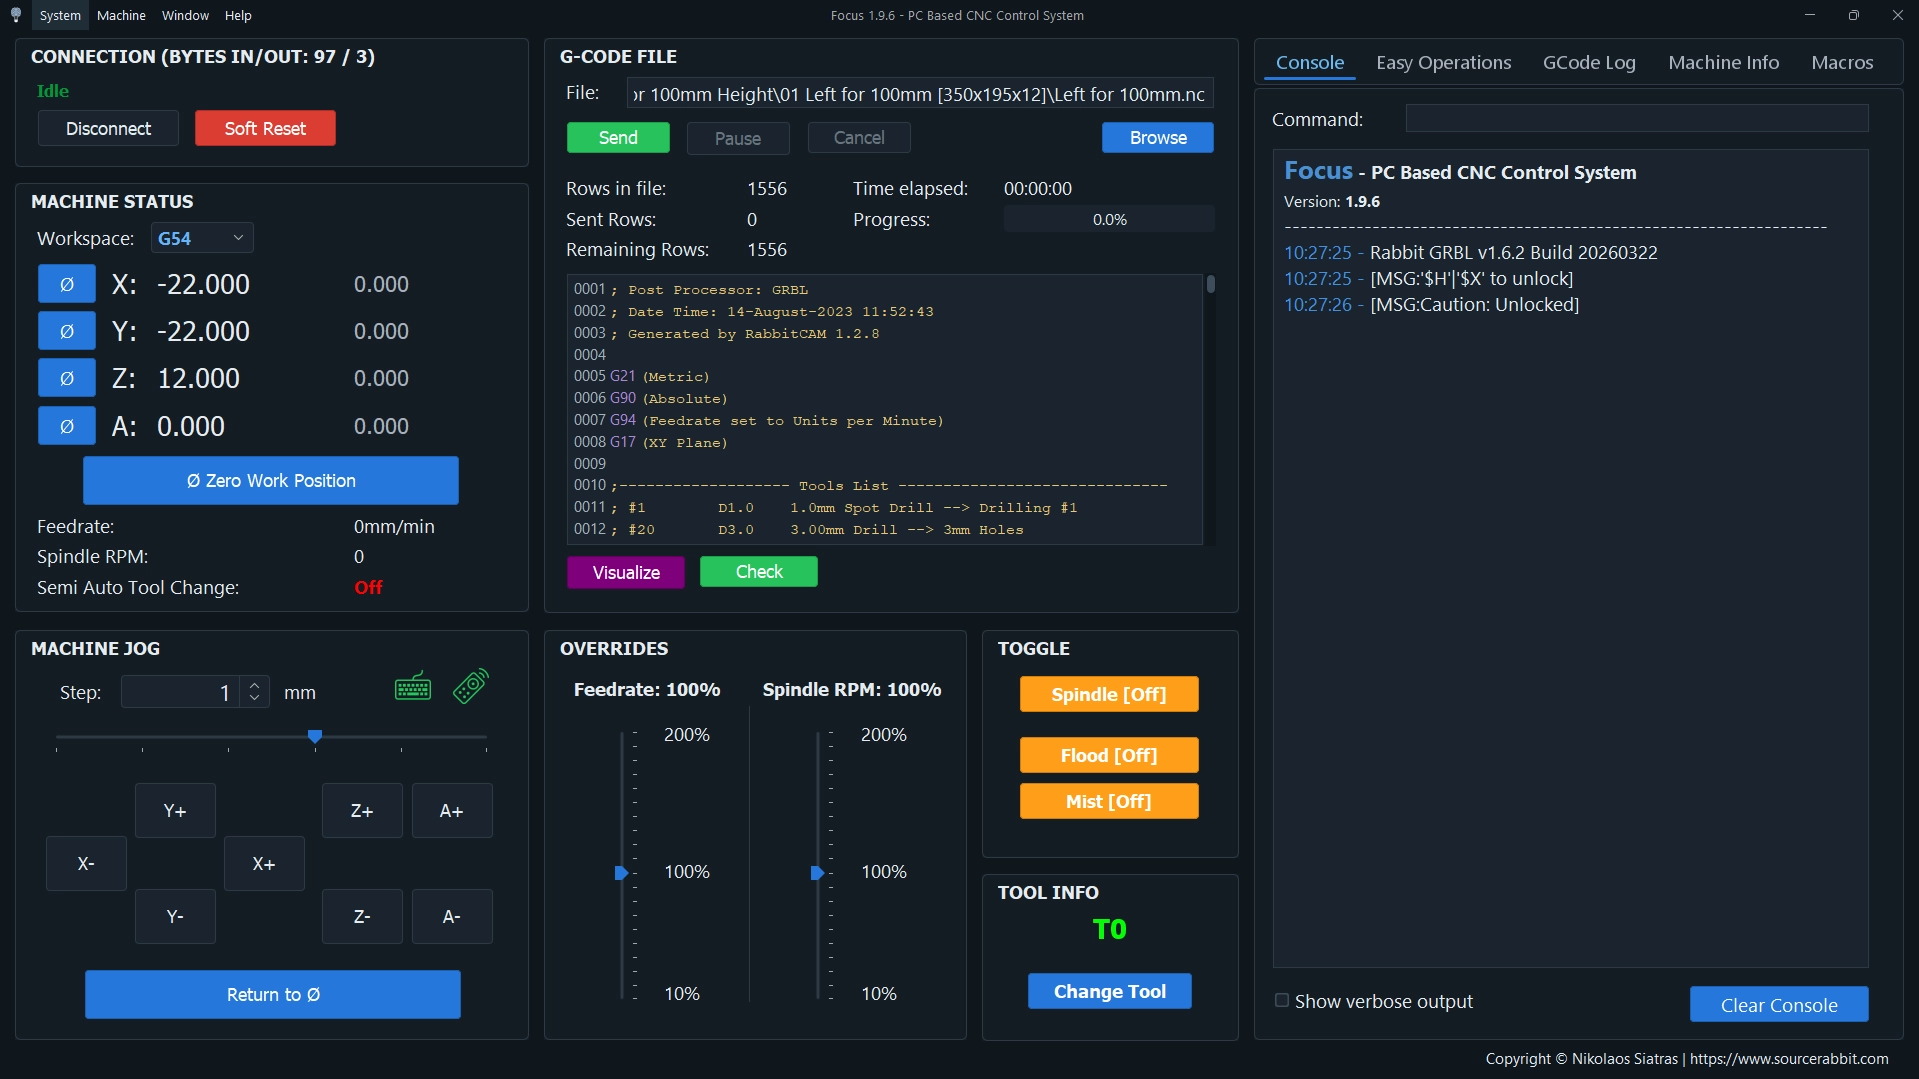1919x1079 pixels.
Task: Click the Idle connection status text
Action: pyautogui.click(x=53, y=91)
